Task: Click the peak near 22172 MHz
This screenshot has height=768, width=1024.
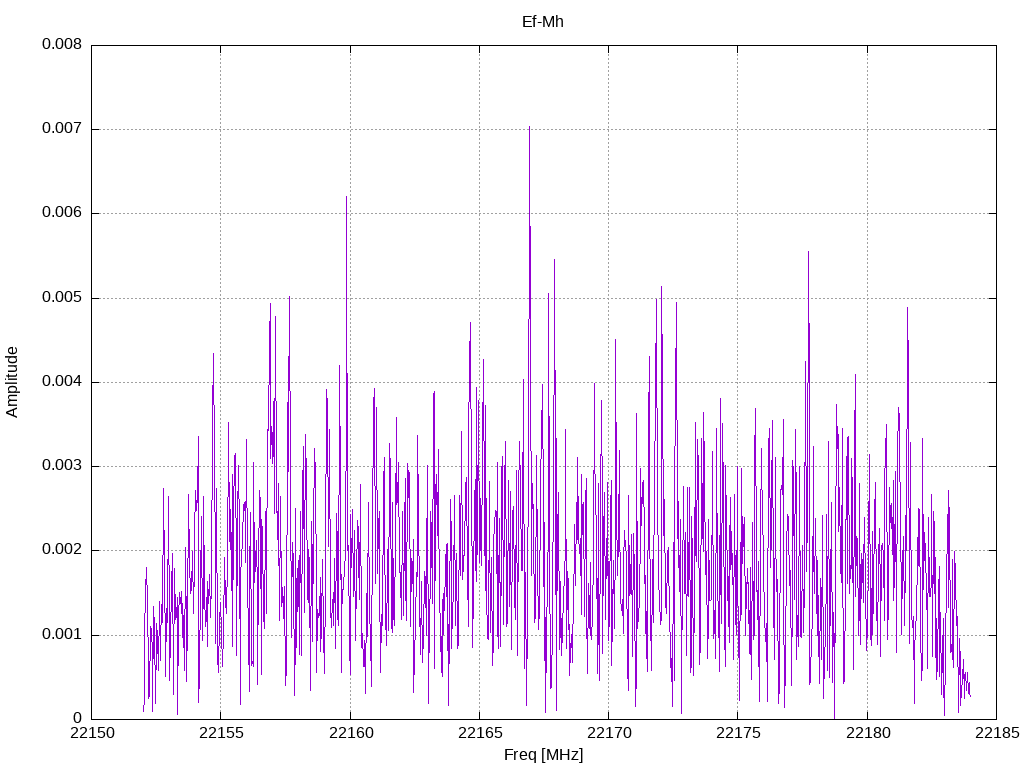Action: [x=661, y=288]
